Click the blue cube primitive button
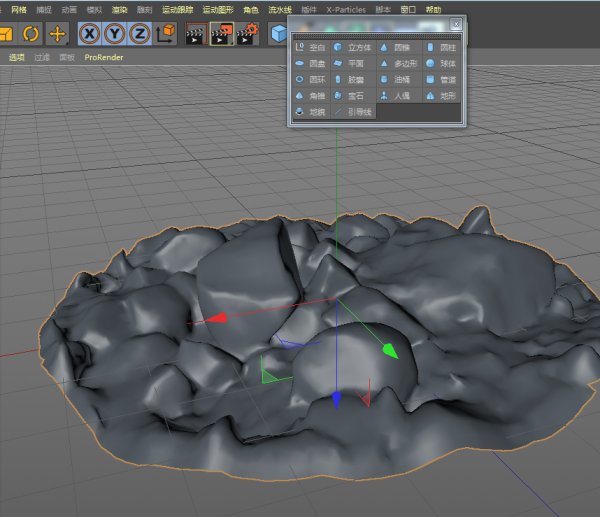This screenshot has height=517, width=600. (x=278, y=34)
